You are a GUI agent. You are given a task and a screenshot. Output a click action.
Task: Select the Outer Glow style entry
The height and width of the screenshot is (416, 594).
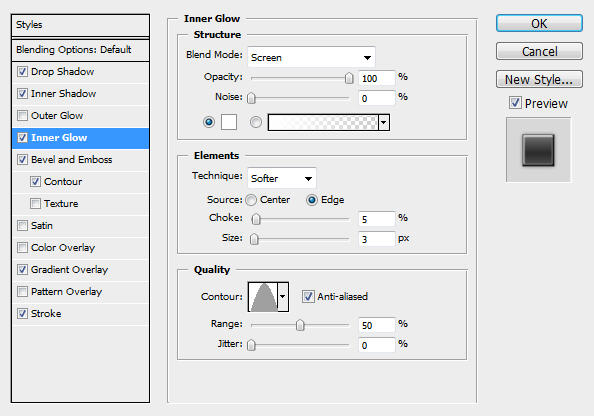click(57, 116)
